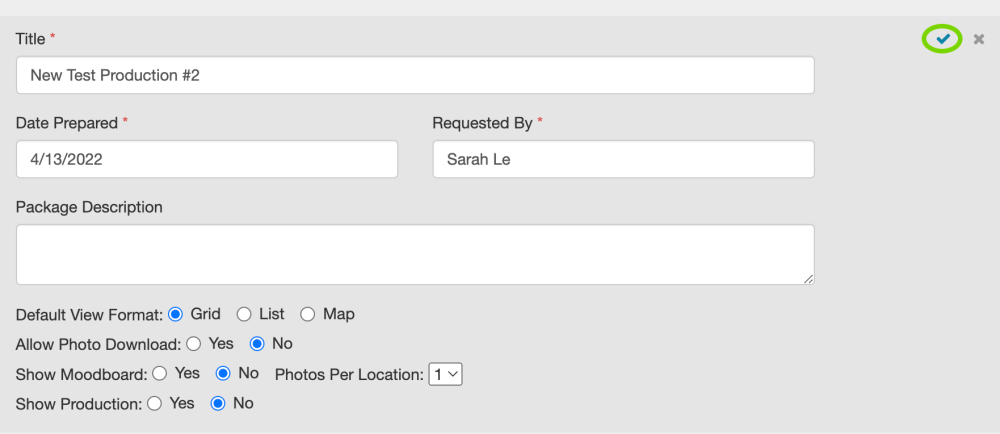Select No for Show Production

click(217, 404)
